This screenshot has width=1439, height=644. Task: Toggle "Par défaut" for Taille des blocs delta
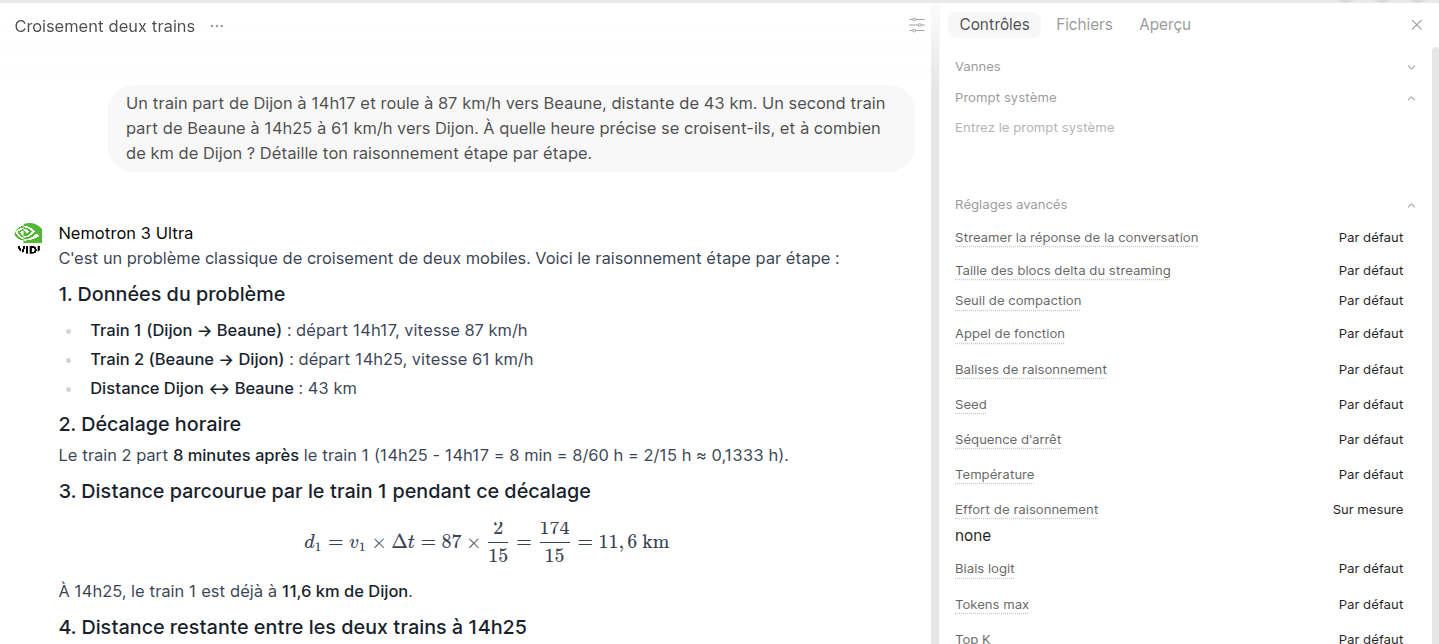tap(1371, 271)
